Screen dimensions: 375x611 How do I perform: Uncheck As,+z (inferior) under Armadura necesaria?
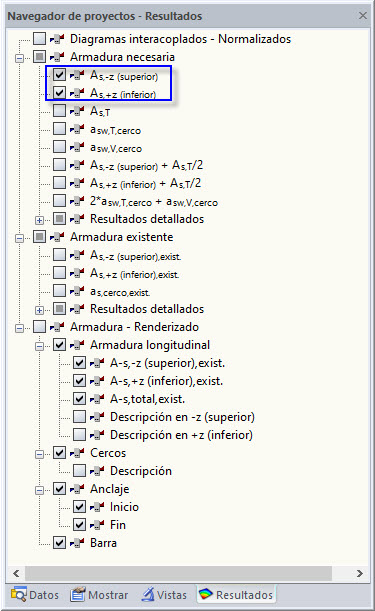click(x=59, y=93)
